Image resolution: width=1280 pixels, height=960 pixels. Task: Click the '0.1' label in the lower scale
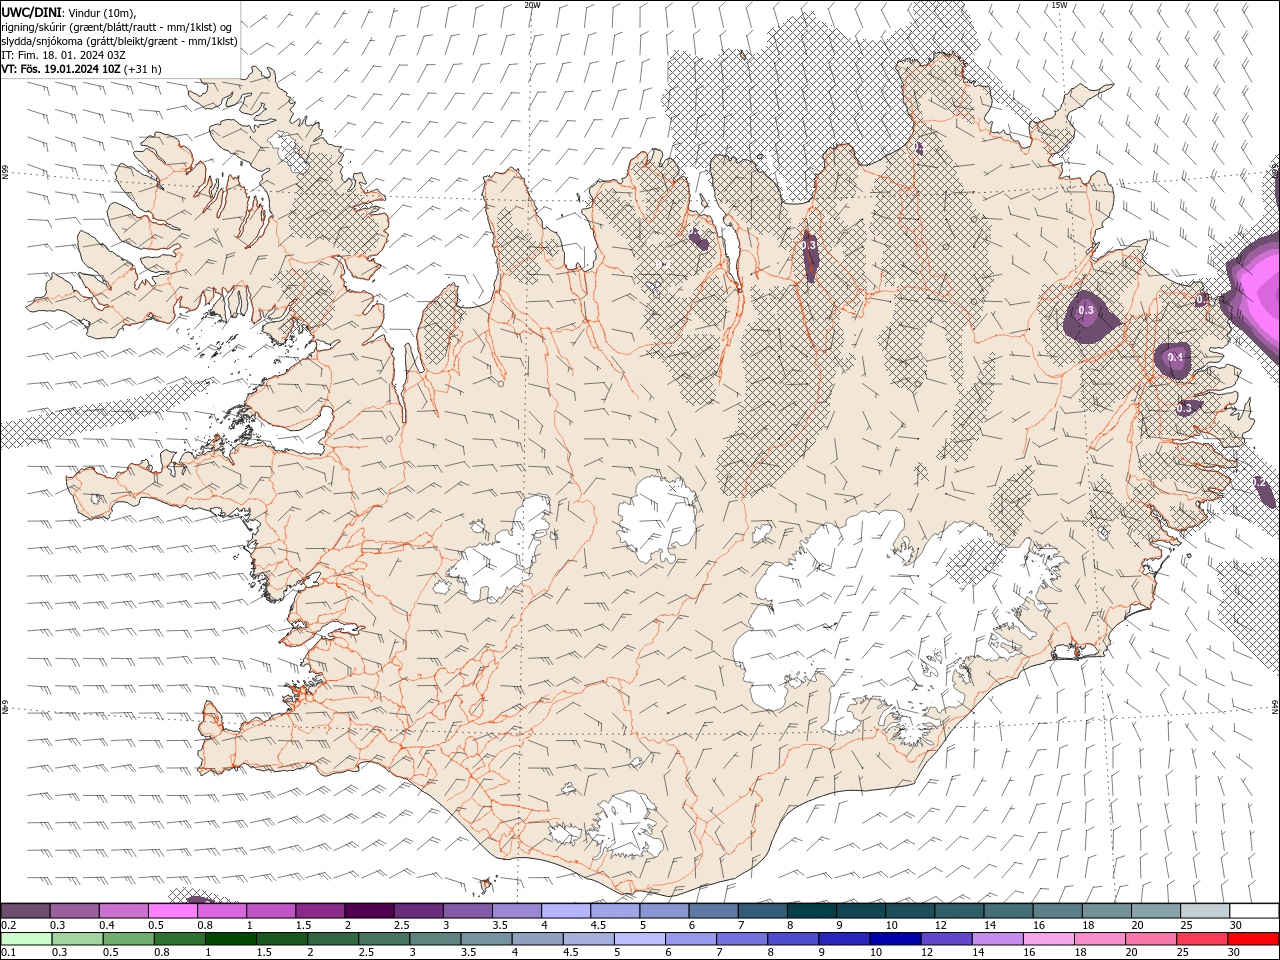click(x=8, y=953)
